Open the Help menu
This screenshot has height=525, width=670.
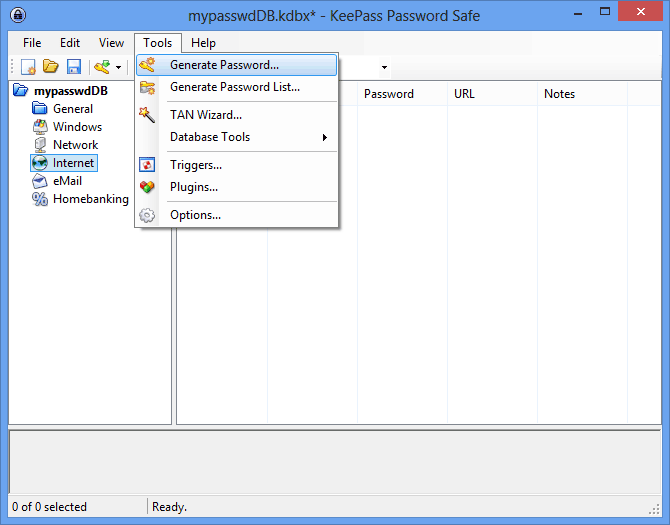click(x=203, y=43)
